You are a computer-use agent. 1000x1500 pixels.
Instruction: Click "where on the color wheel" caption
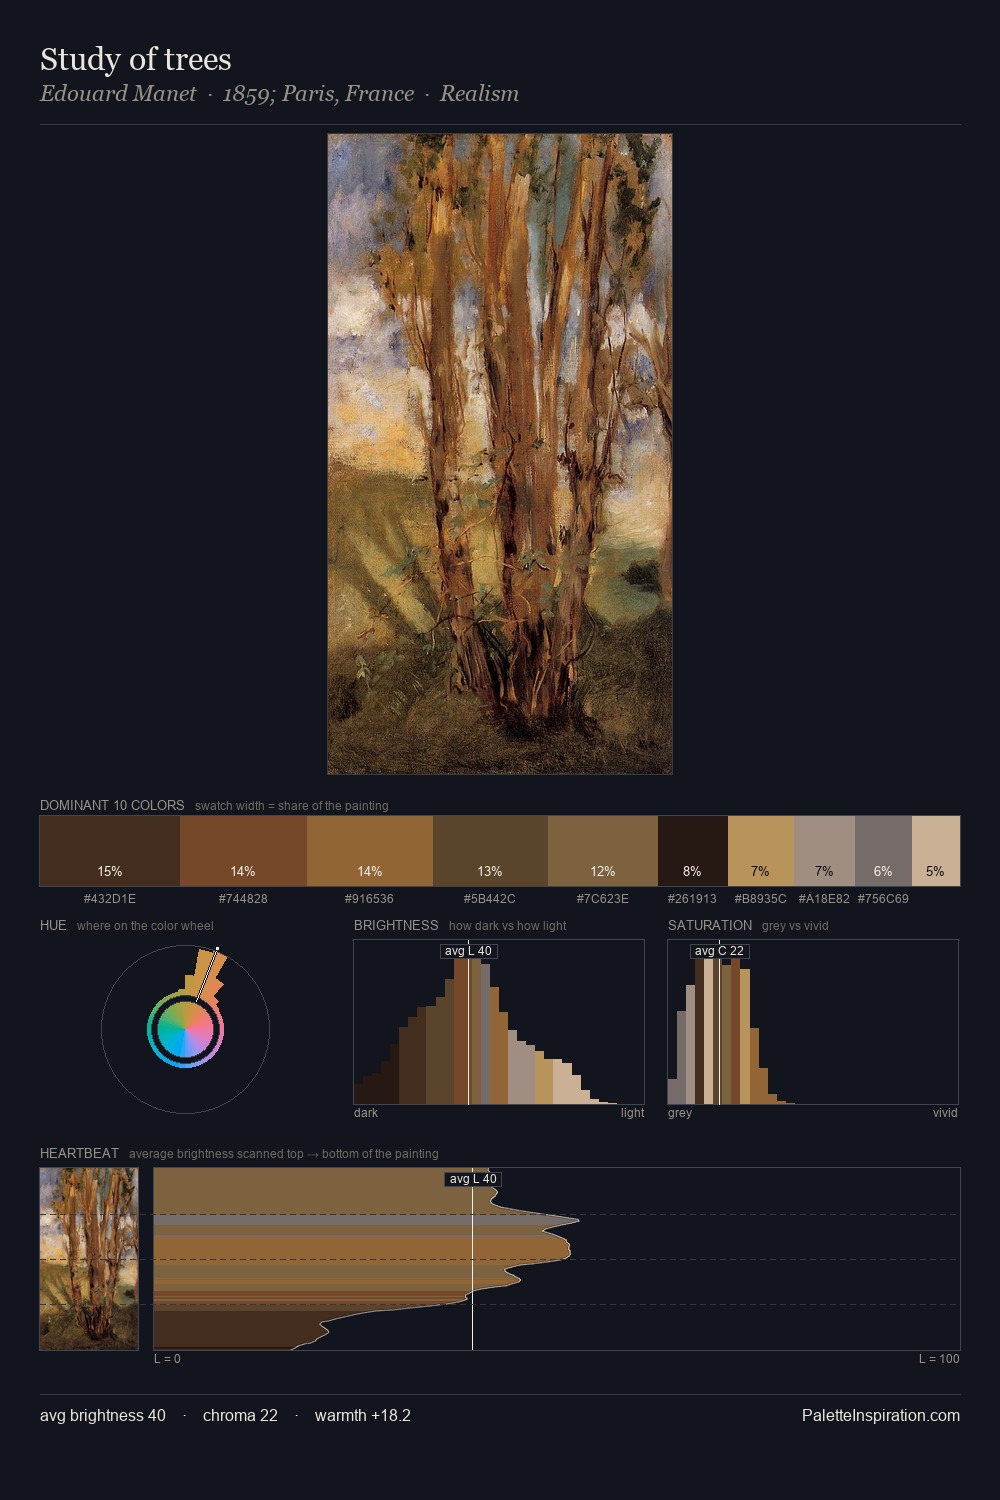pos(145,926)
